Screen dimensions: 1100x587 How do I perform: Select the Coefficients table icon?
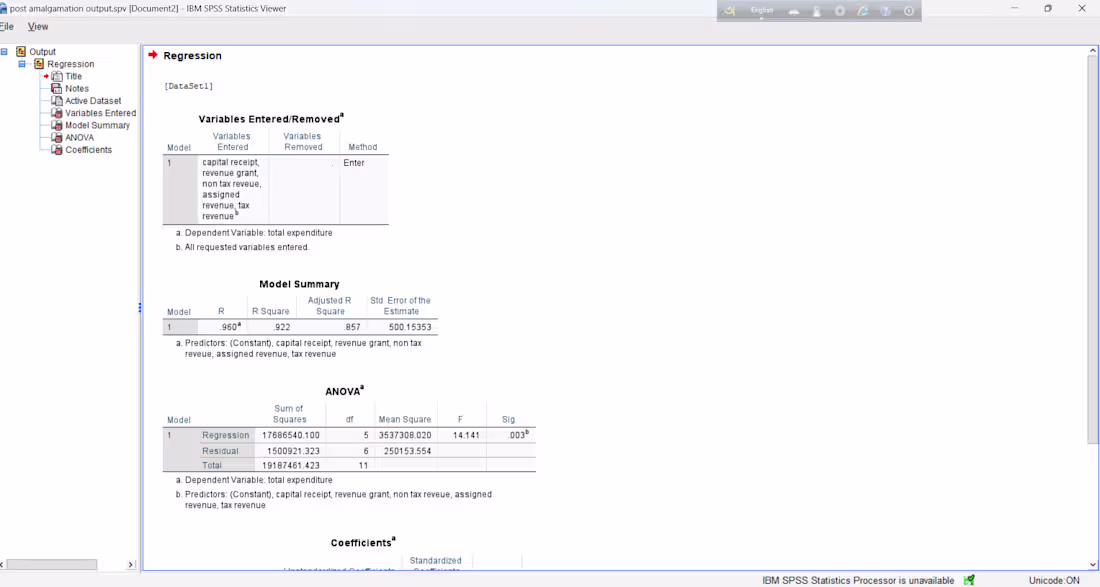pos(57,149)
